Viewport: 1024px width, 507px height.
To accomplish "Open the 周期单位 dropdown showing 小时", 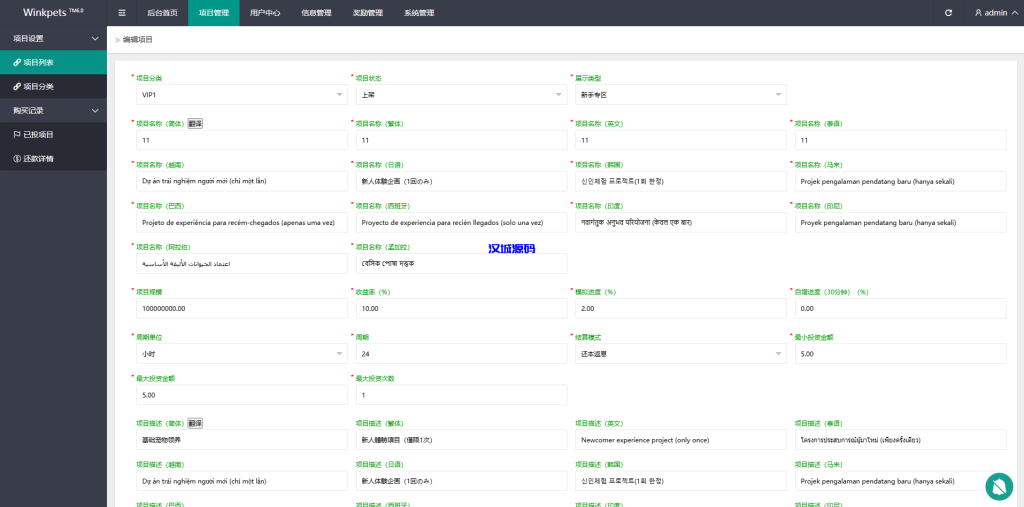I will point(241,354).
